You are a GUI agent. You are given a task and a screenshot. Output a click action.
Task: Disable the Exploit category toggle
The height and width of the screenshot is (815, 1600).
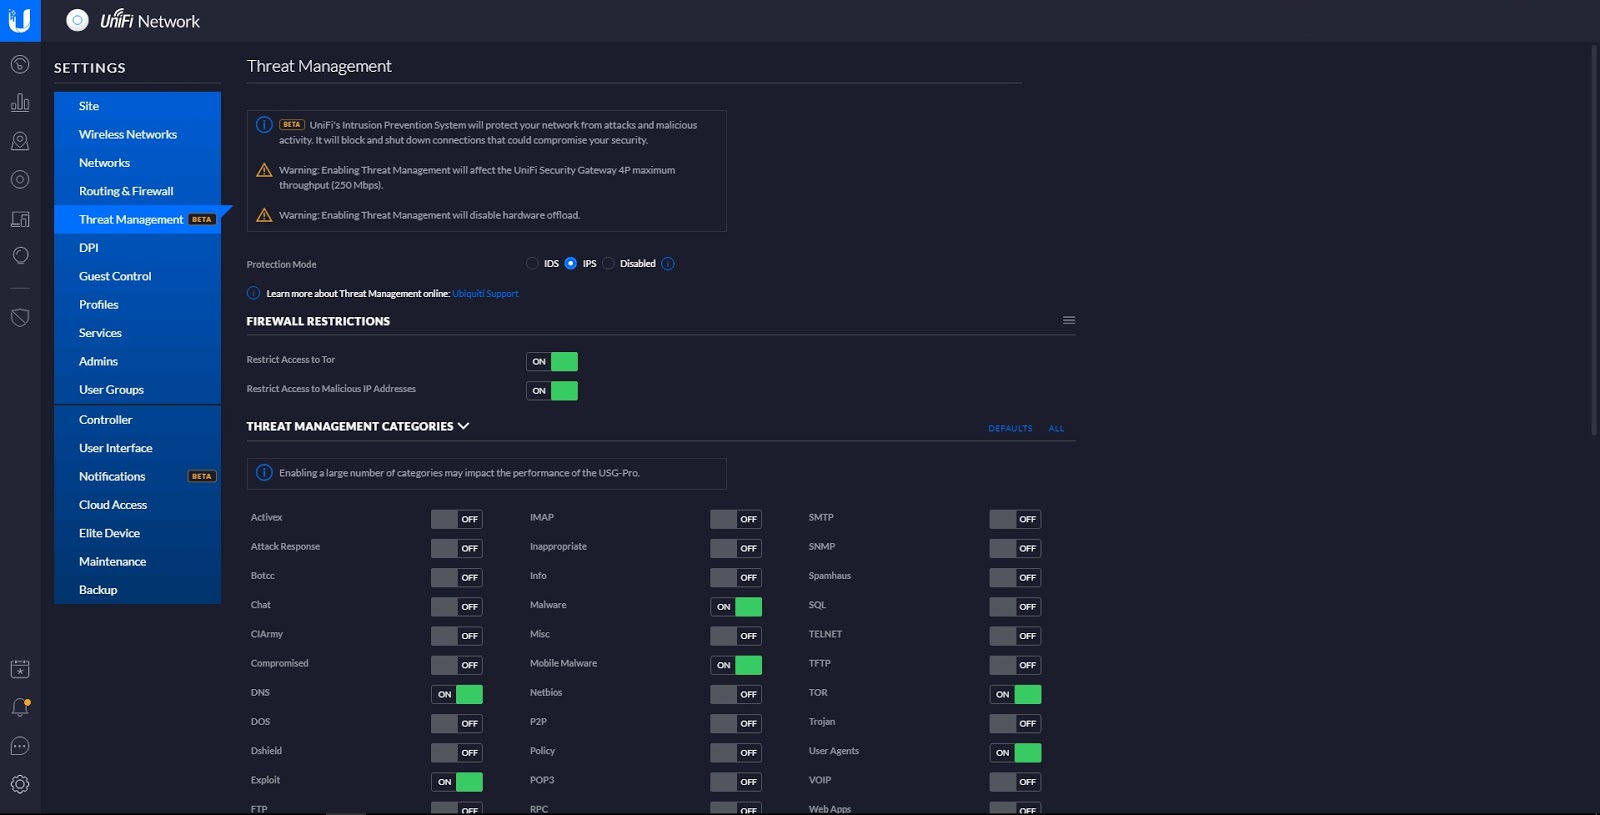[x=457, y=781]
